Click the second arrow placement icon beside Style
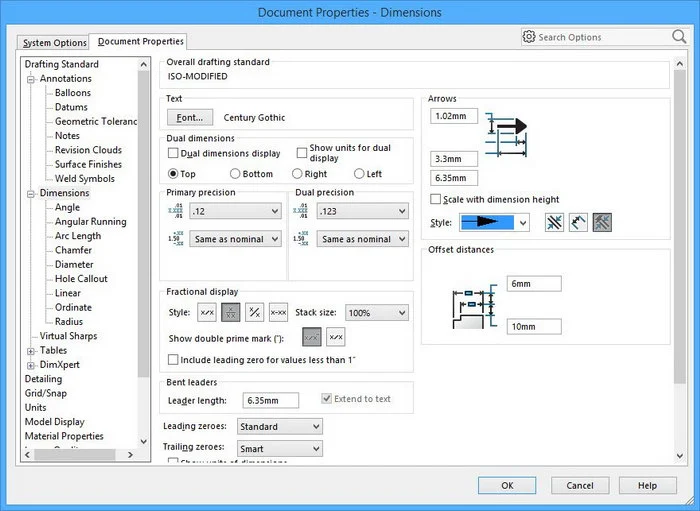Viewport: 700px width, 511px height. point(578,222)
